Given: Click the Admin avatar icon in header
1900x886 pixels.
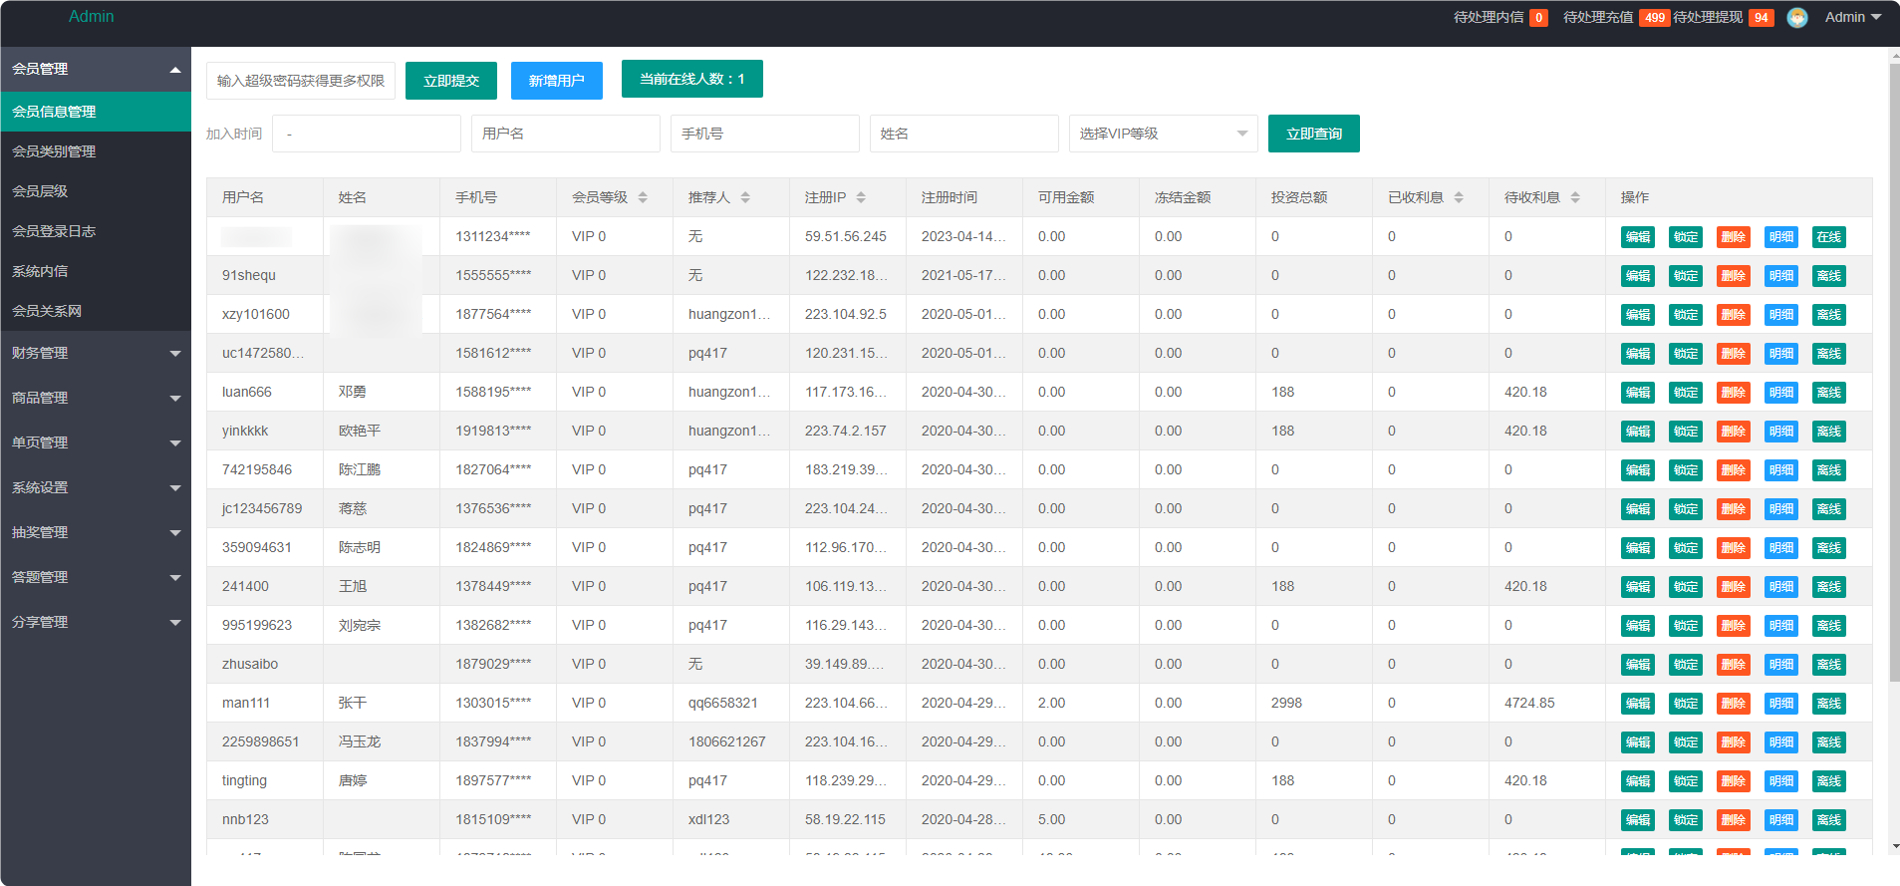Looking at the screenshot, I should (1796, 18).
